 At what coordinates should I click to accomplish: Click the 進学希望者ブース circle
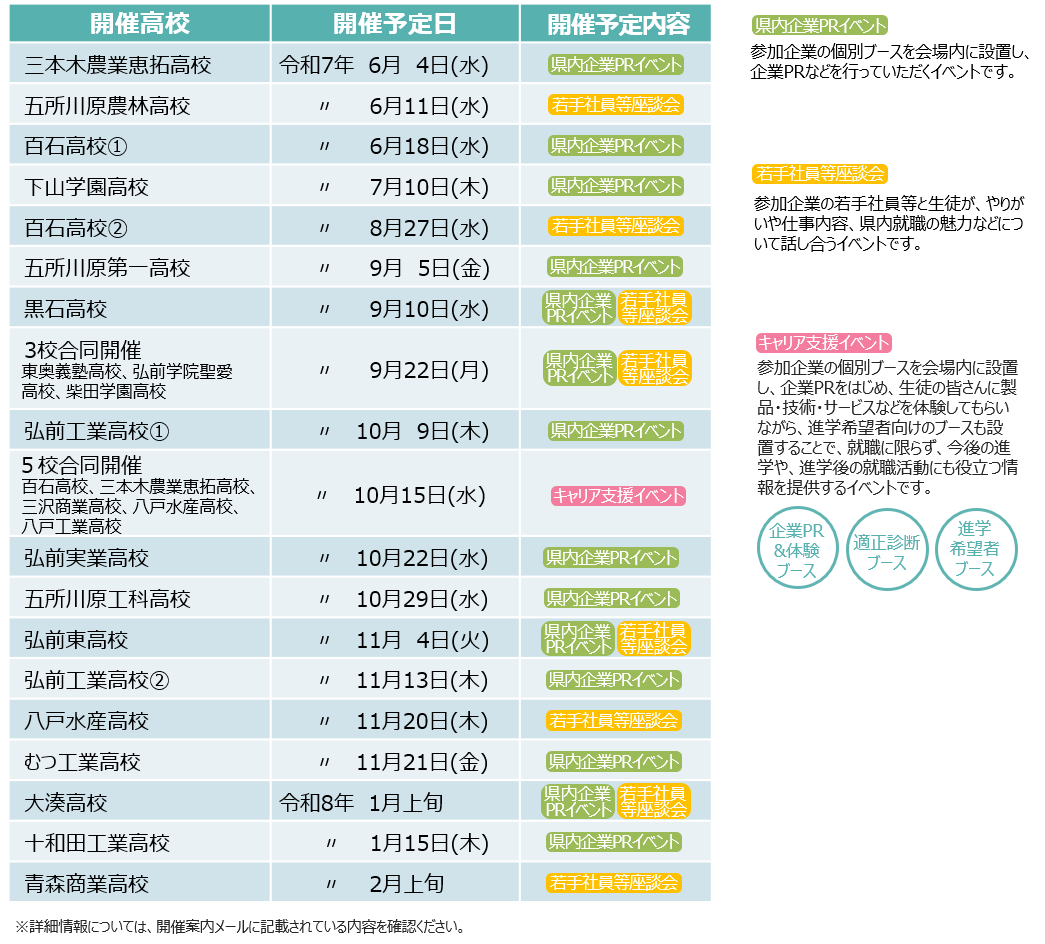click(976, 549)
